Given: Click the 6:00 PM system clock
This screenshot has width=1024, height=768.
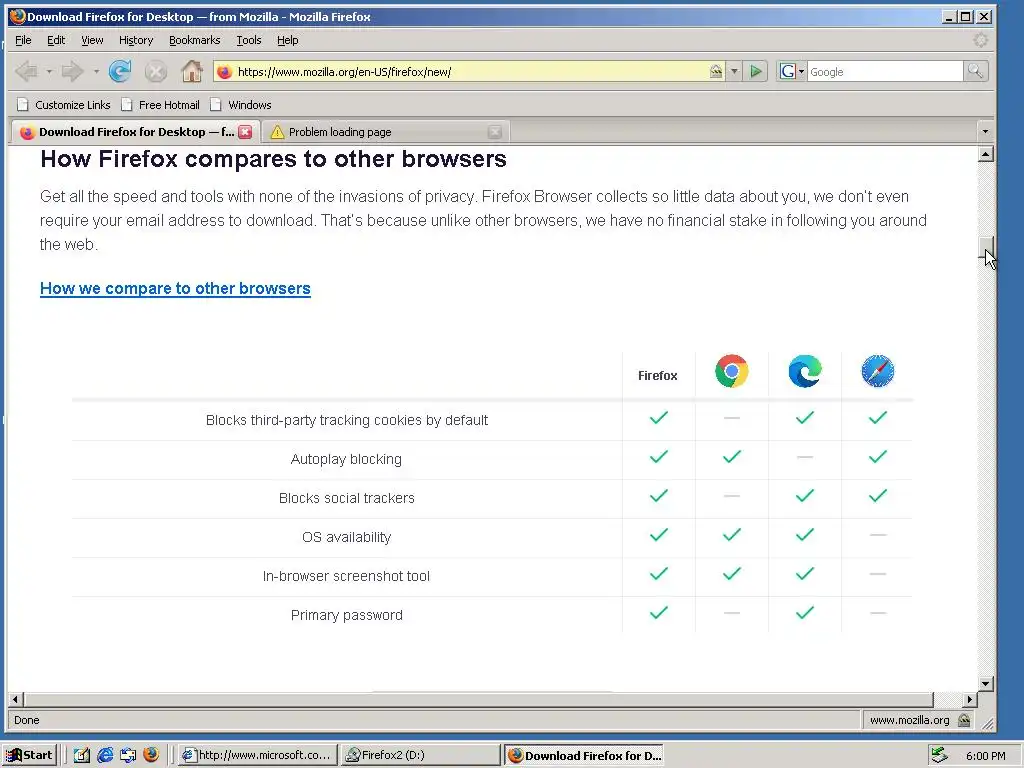Looking at the screenshot, I should pyautogui.click(x=985, y=756).
